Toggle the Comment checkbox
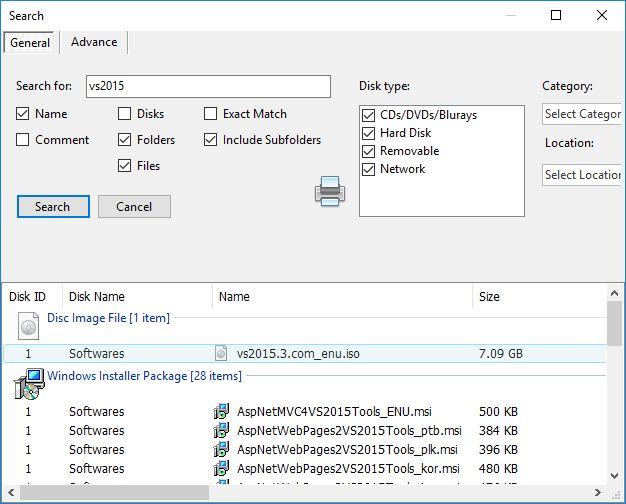 [x=23, y=140]
